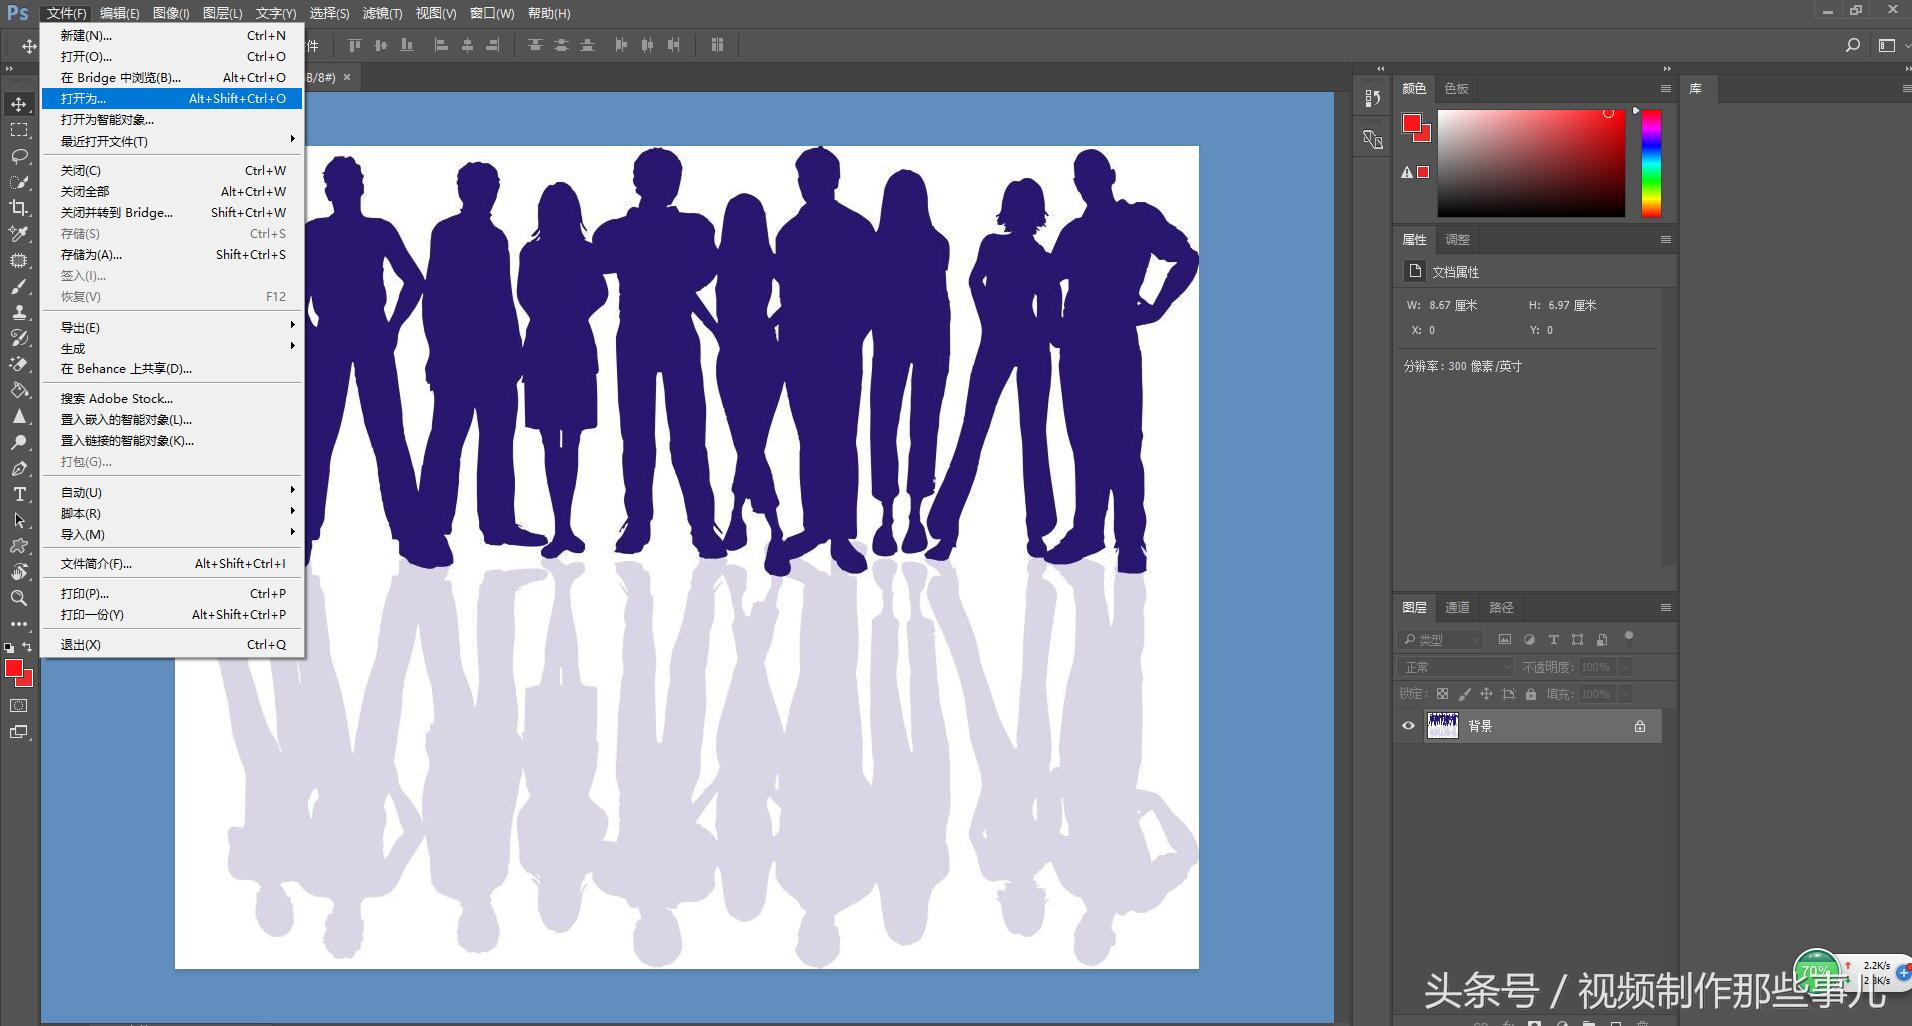Toggle layer filtering switch in Layers panel

click(1628, 637)
